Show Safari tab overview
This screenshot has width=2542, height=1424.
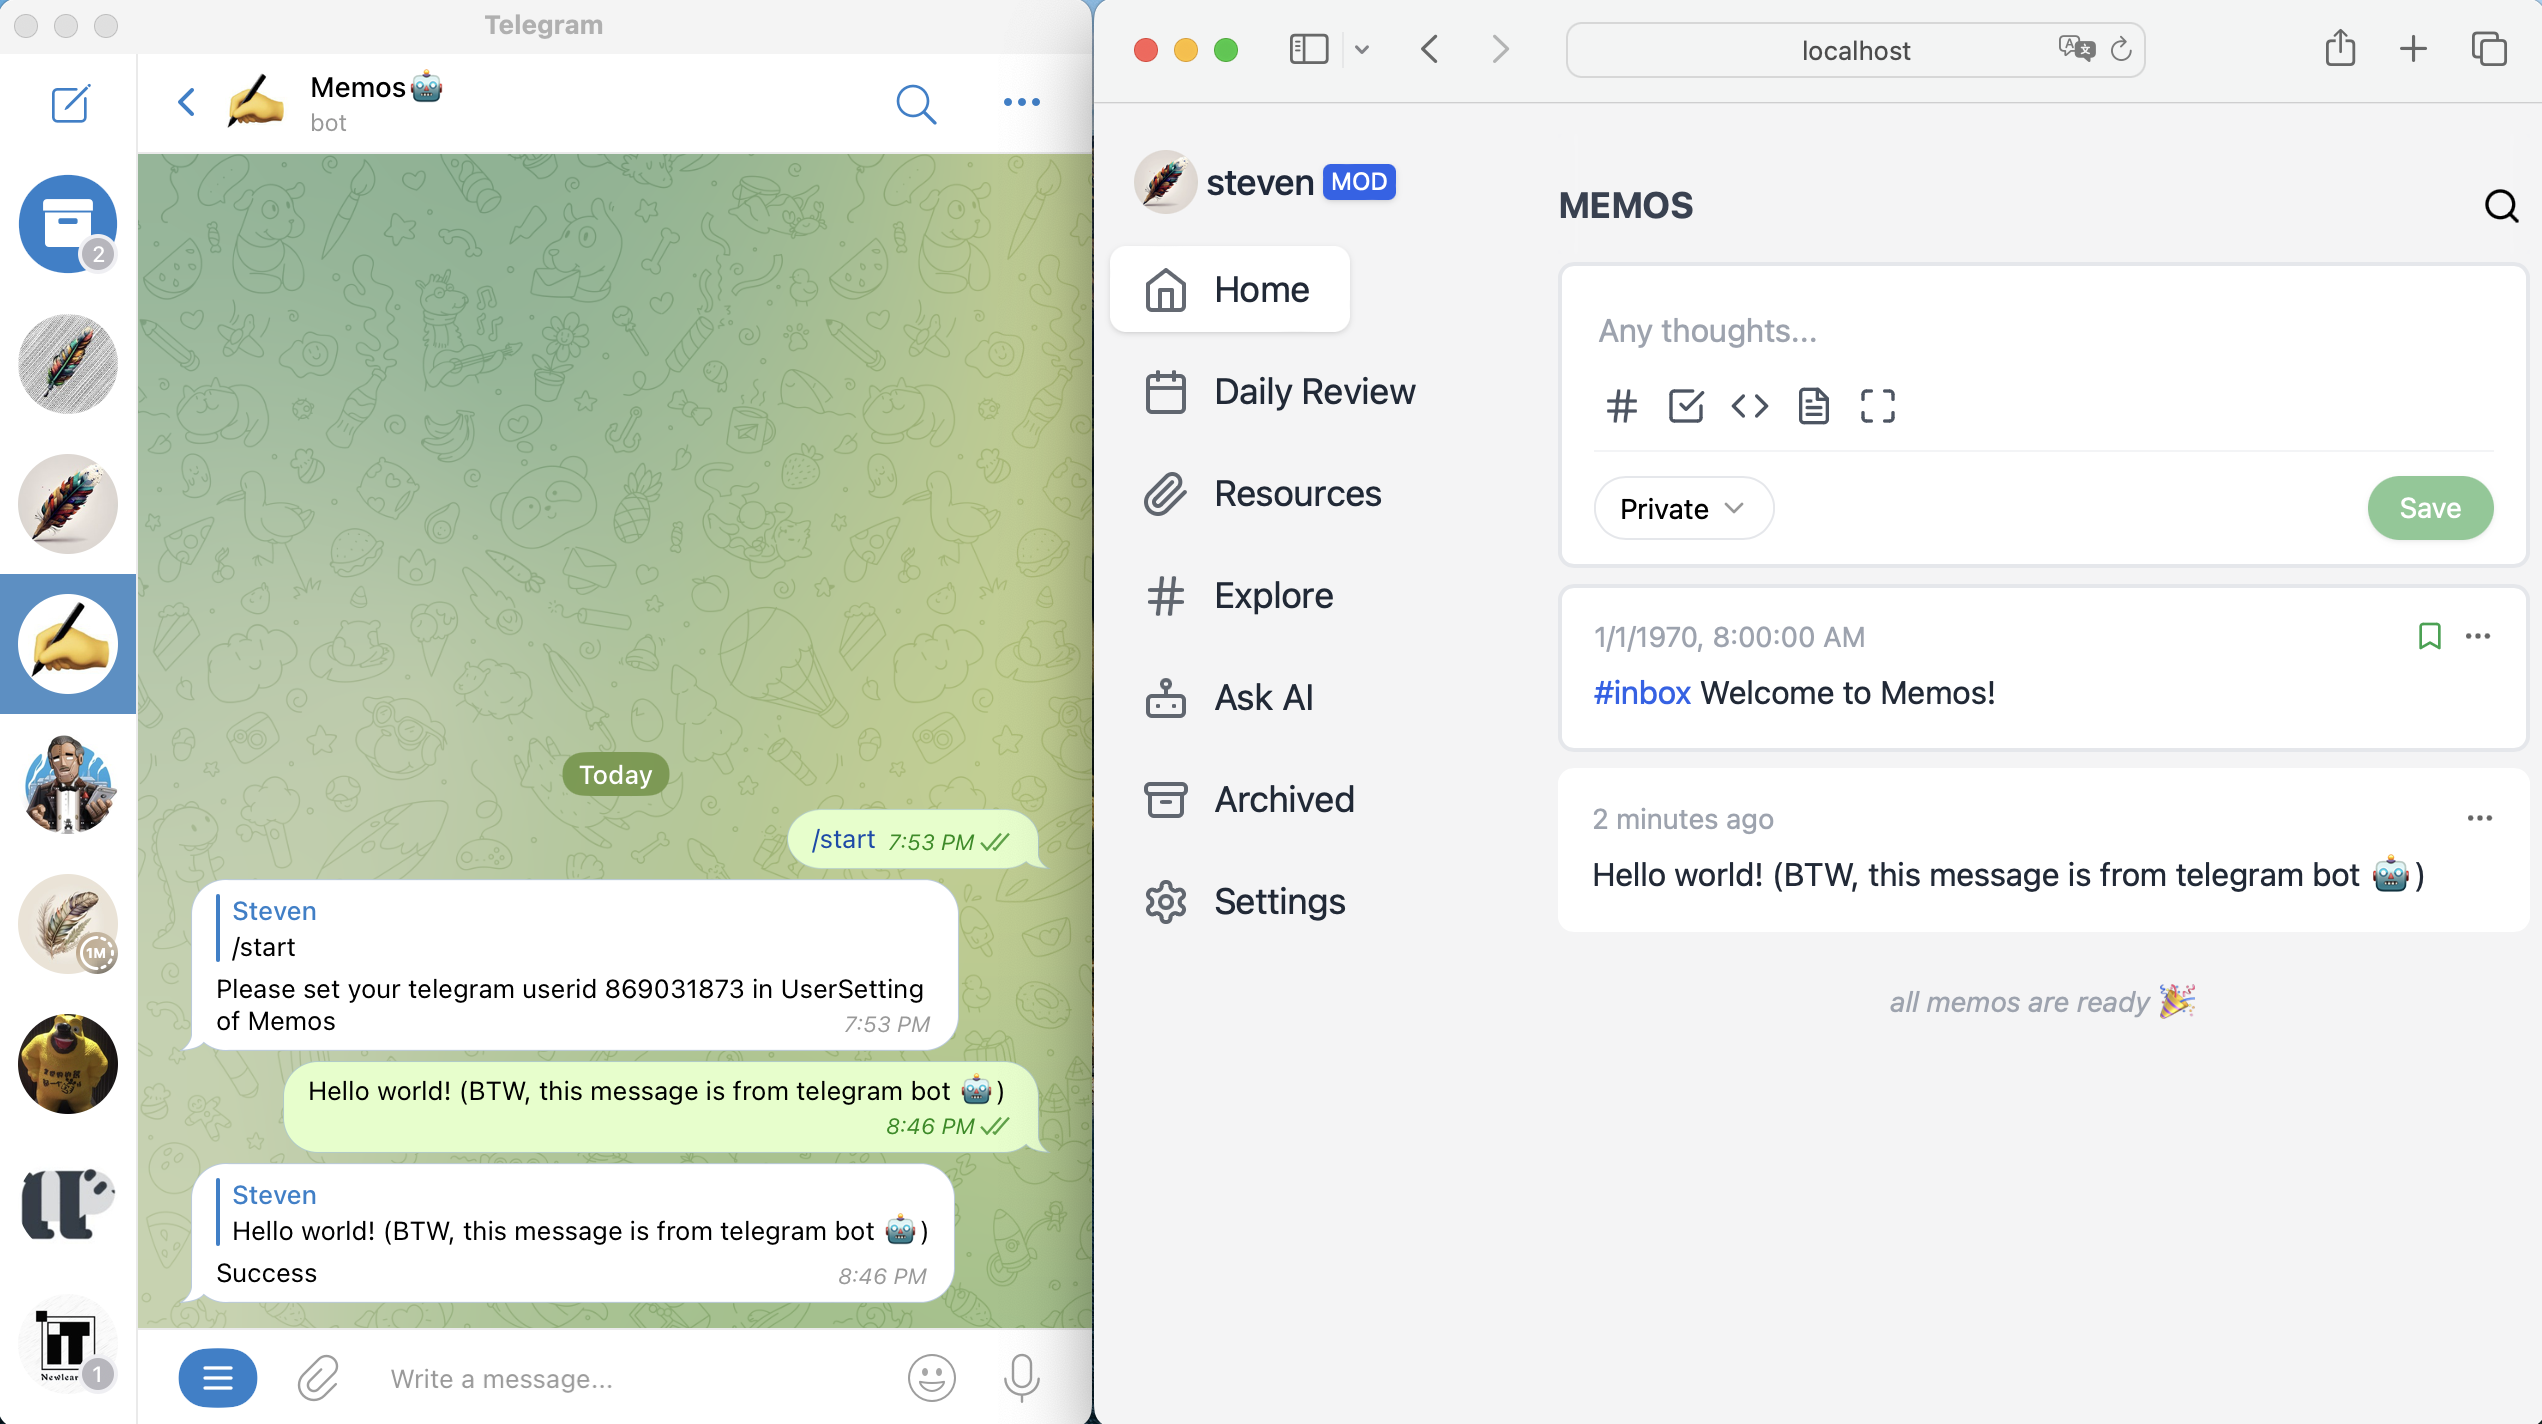point(2489,49)
